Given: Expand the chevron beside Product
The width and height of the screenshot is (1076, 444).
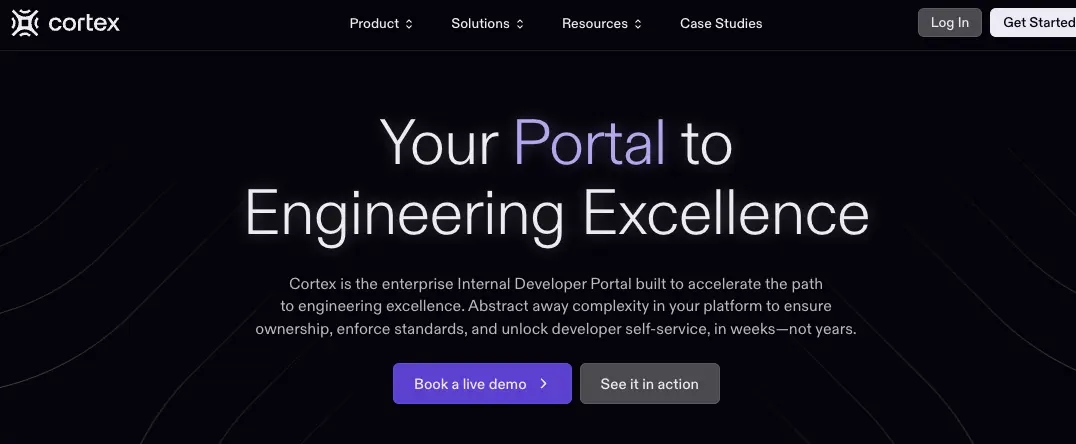Looking at the screenshot, I should [x=409, y=24].
